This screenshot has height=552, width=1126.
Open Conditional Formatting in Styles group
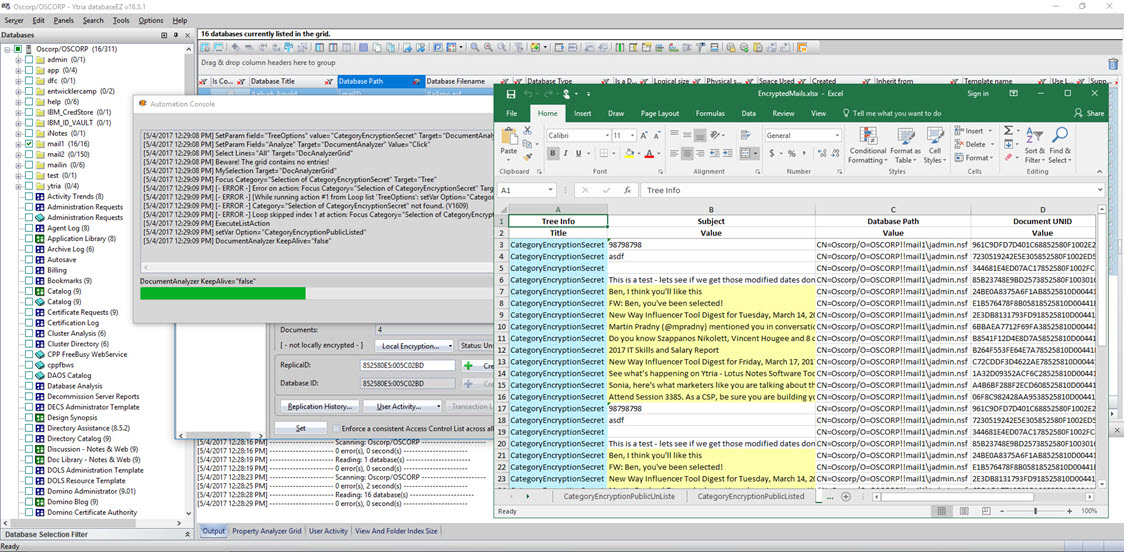click(x=867, y=145)
